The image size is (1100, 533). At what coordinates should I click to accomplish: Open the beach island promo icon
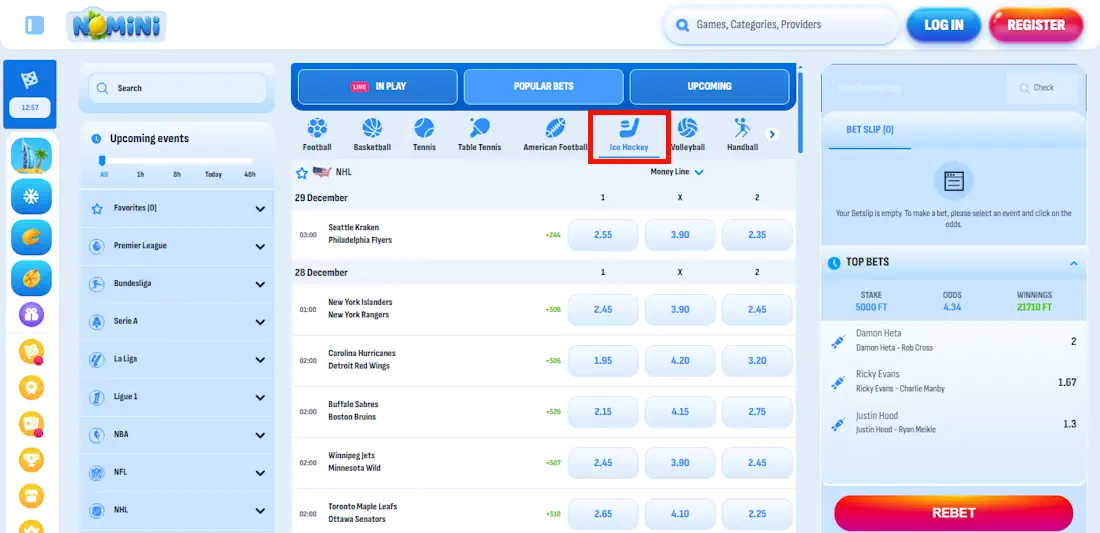coord(32,155)
